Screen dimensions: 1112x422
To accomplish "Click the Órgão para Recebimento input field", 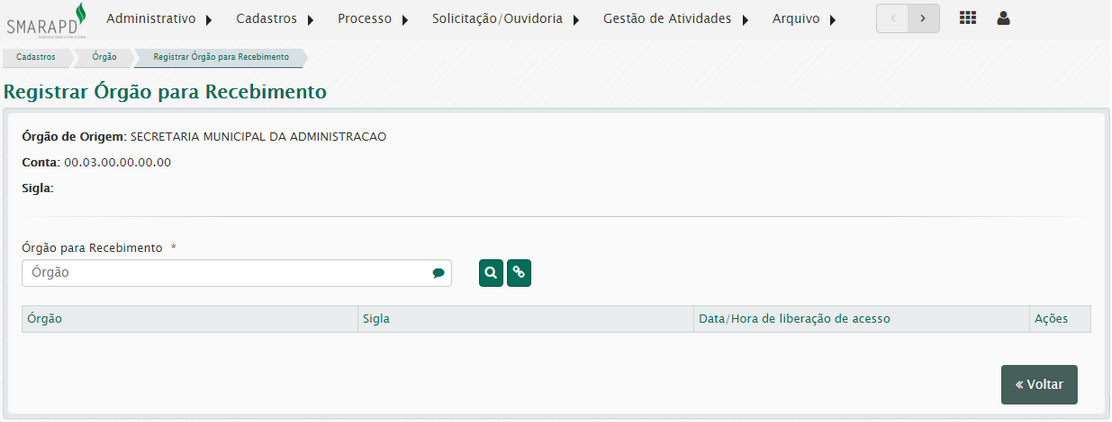I will tap(228, 273).
